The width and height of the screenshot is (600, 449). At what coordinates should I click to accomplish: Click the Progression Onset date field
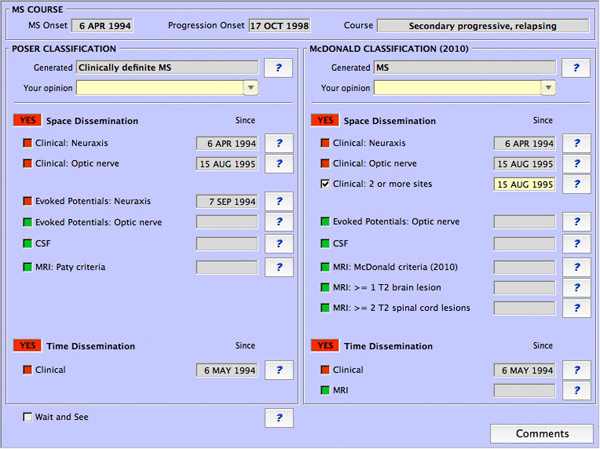(x=279, y=26)
